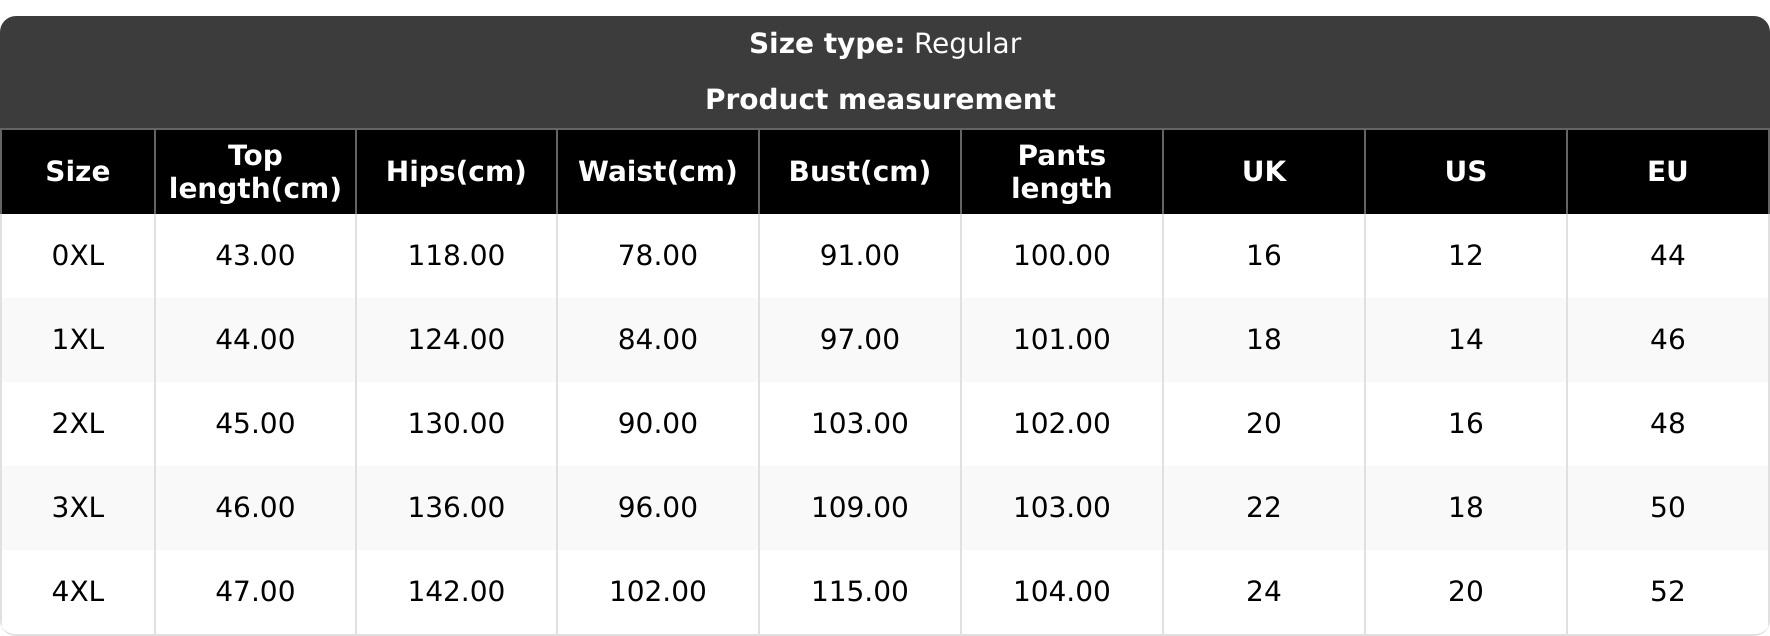Viewport: 1770px width, 636px height.
Task: Select the 0XL size row label
Action: coord(78,256)
